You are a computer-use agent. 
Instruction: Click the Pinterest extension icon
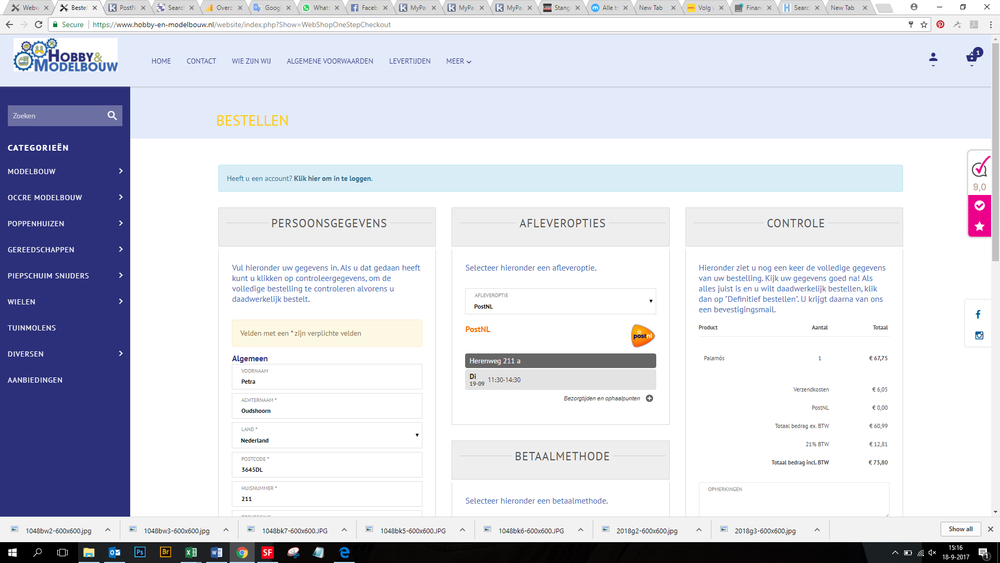tap(940, 24)
